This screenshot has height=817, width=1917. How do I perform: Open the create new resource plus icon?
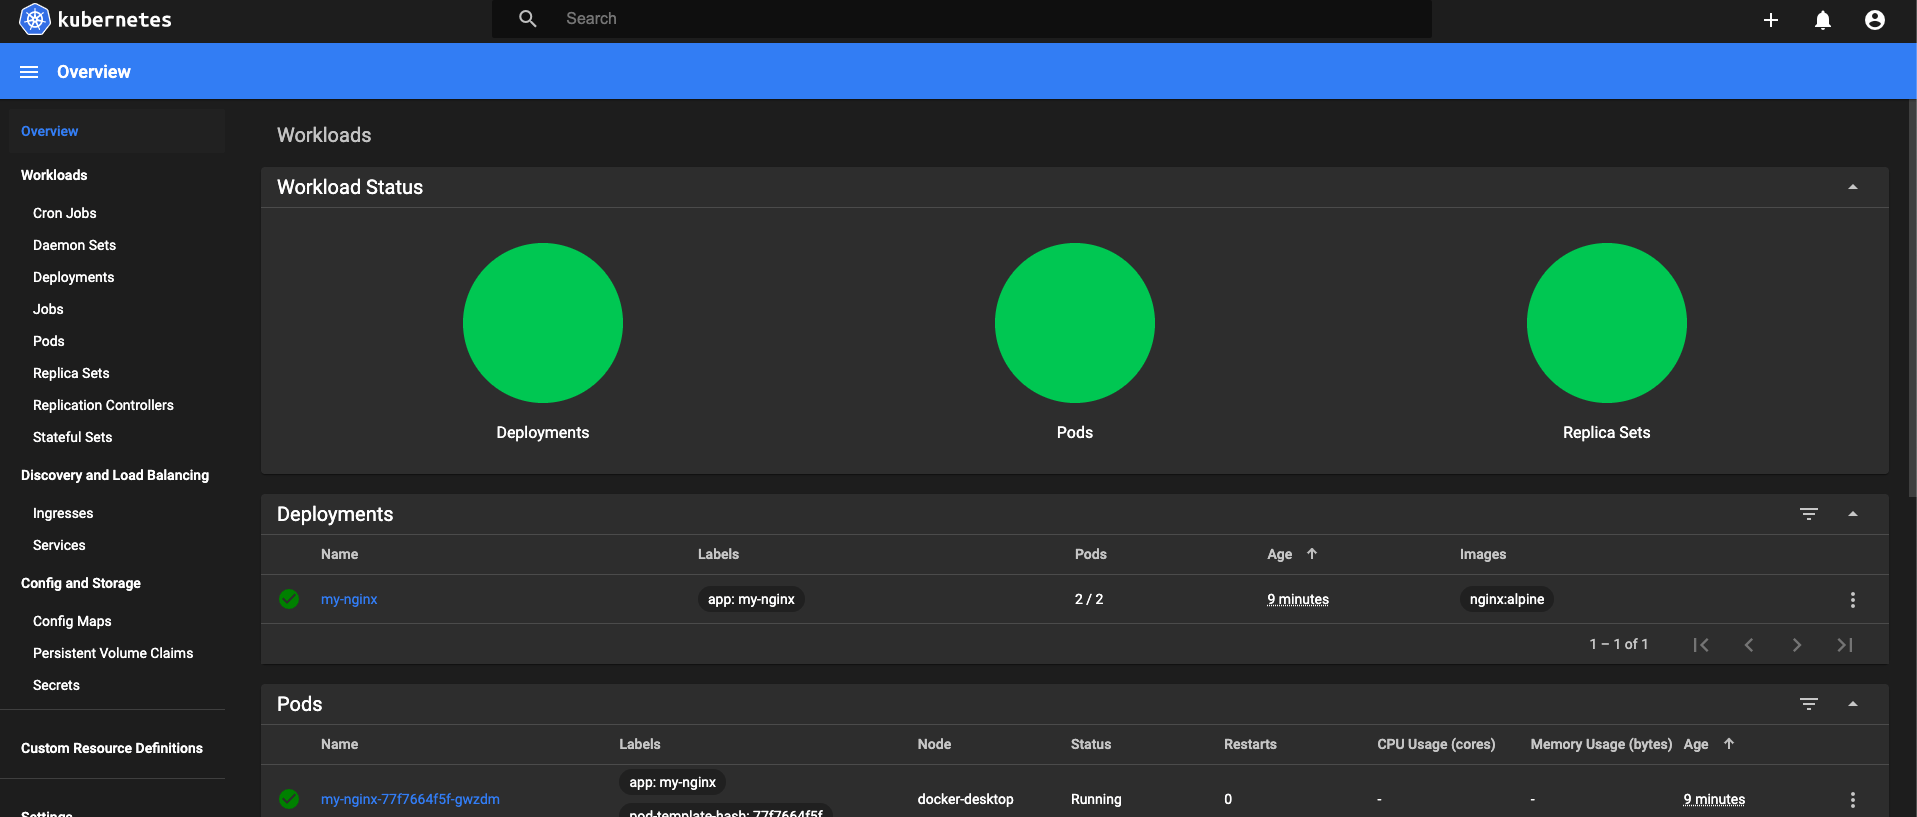(1771, 20)
